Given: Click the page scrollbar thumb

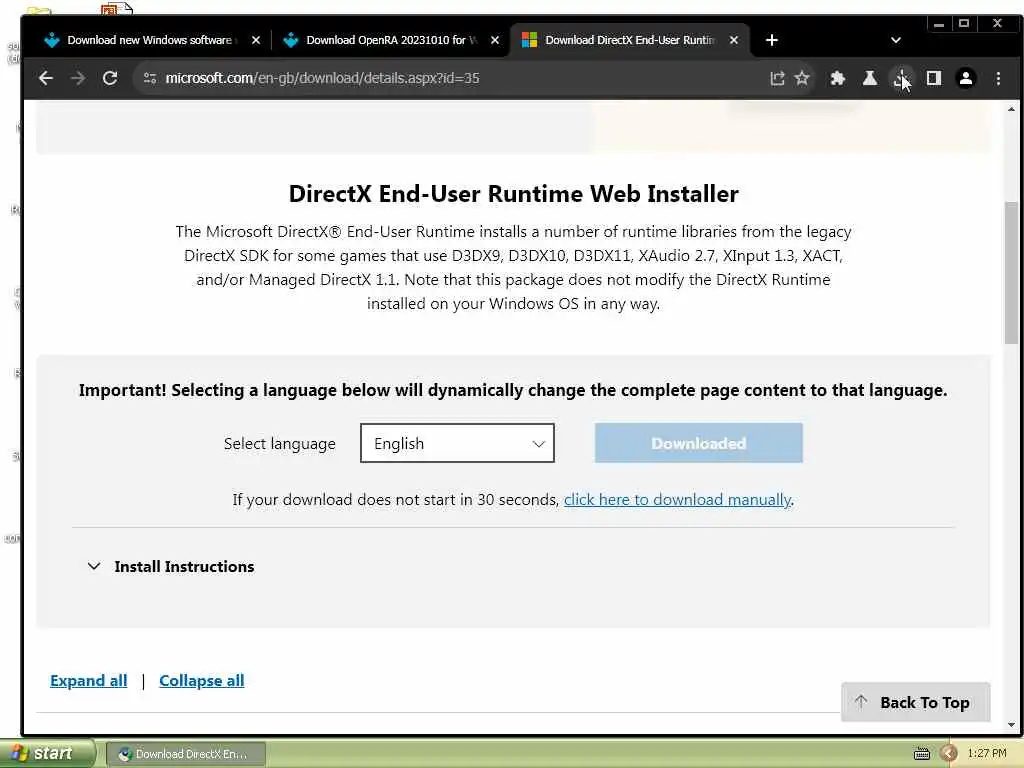Looking at the screenshot, I should [1011, 272].
